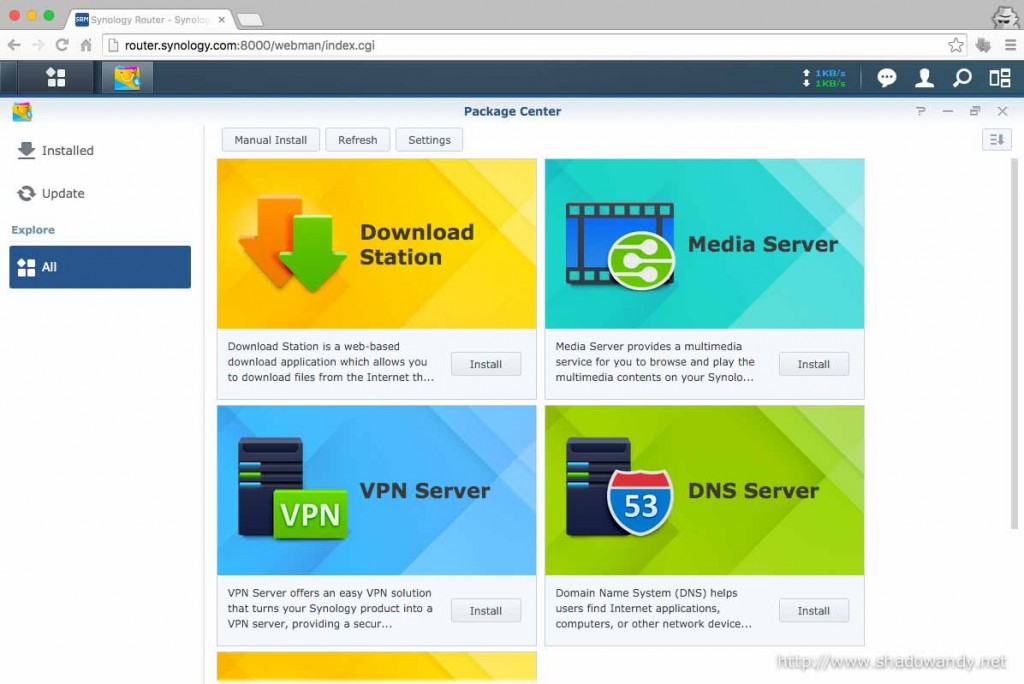The height and width of the screenshot is (684, 1024).
Task: Click the Domain Name System description text
Action: coord(654,608)
